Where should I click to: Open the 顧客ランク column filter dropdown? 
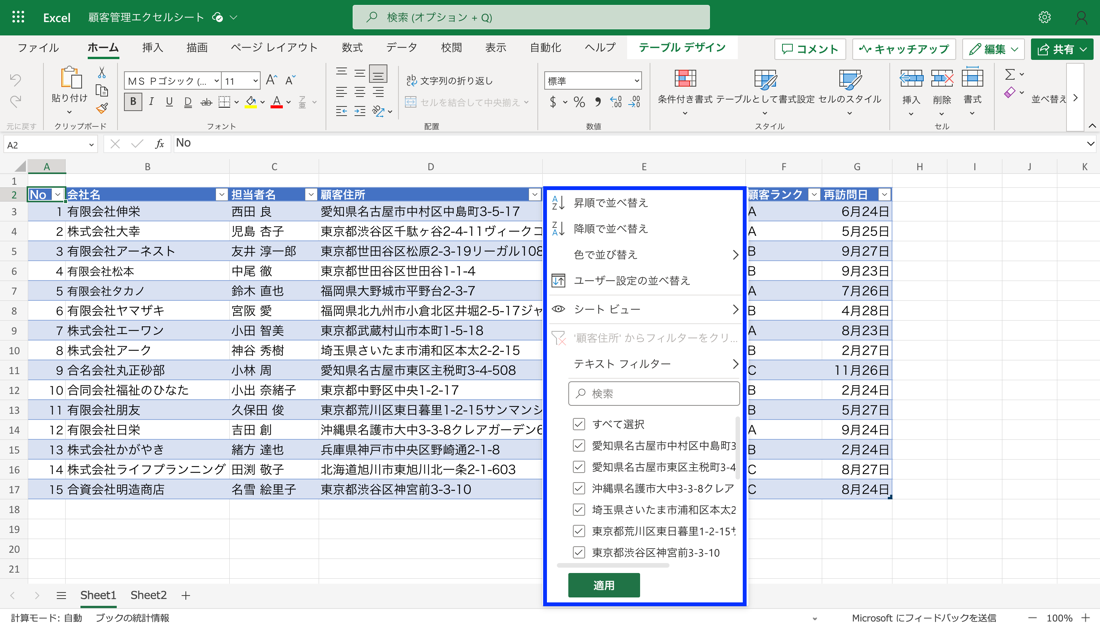814,194
